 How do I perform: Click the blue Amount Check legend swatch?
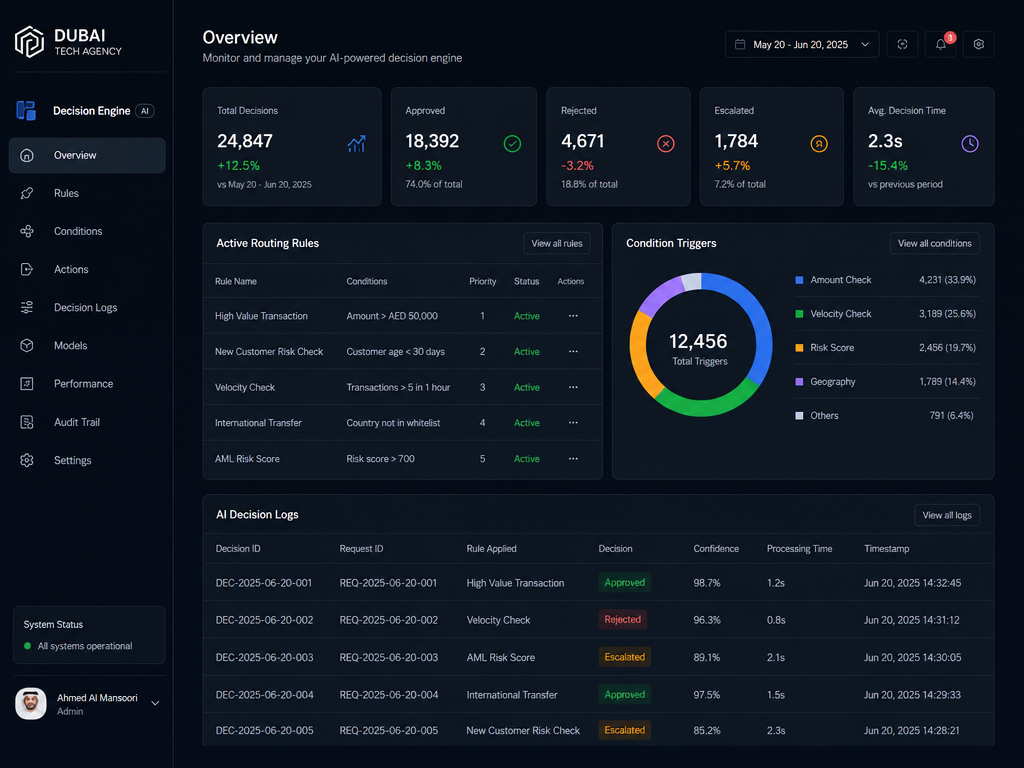[799, 280]
